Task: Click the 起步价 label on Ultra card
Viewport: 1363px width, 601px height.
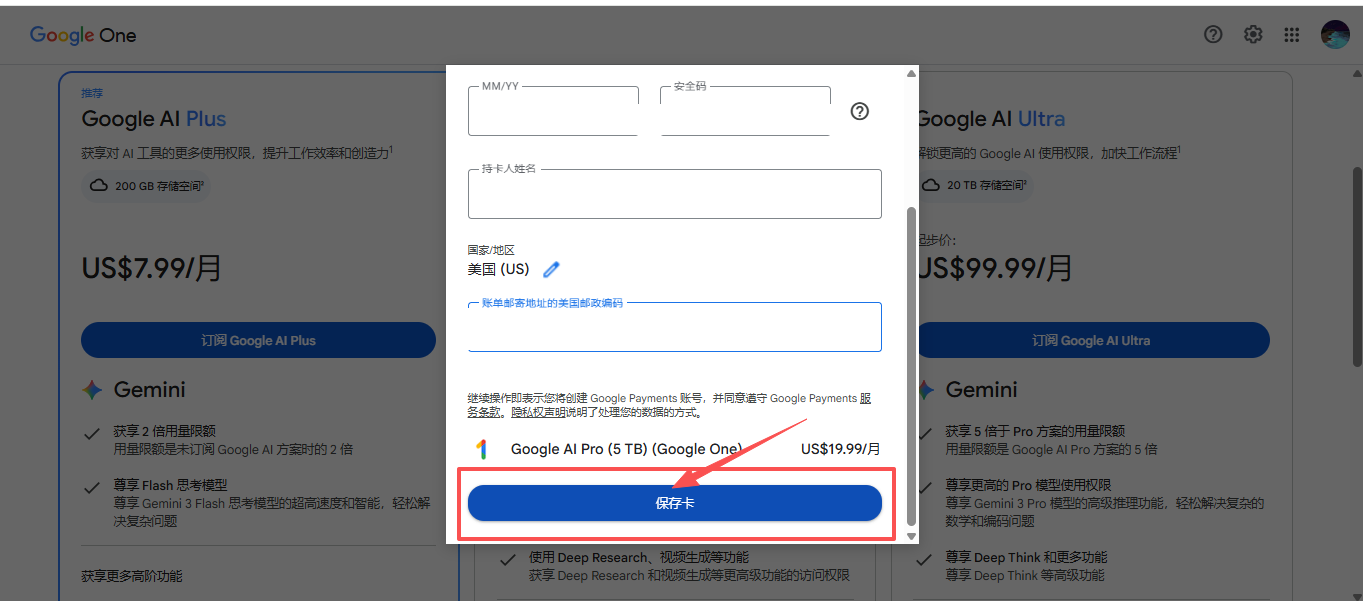Action: click(x=936, y=240)
